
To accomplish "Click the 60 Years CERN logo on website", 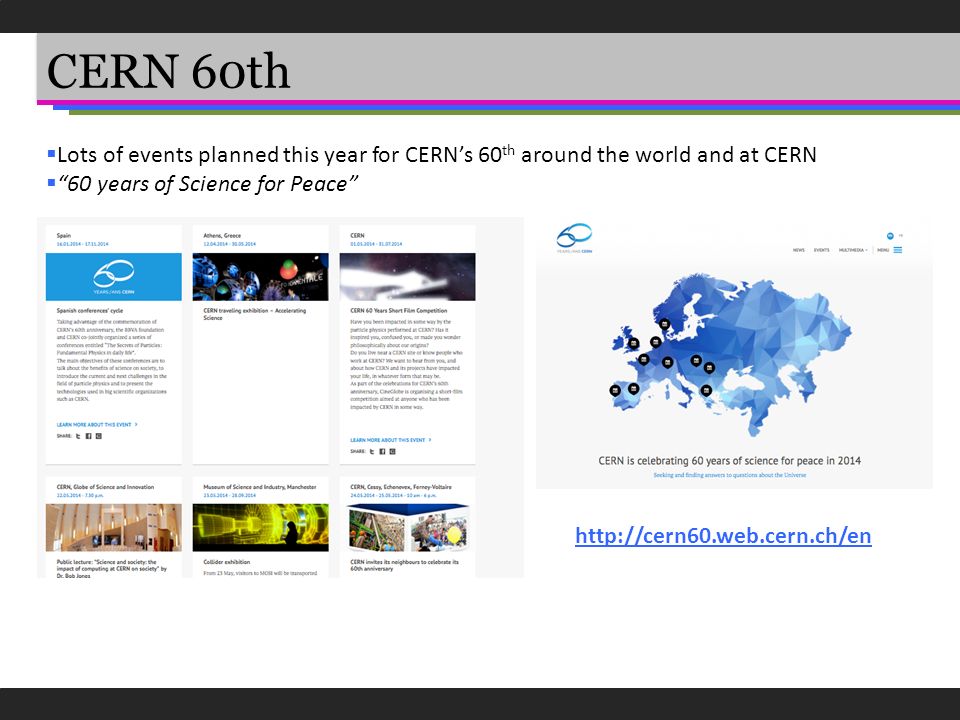I will (x=574, y=239).
